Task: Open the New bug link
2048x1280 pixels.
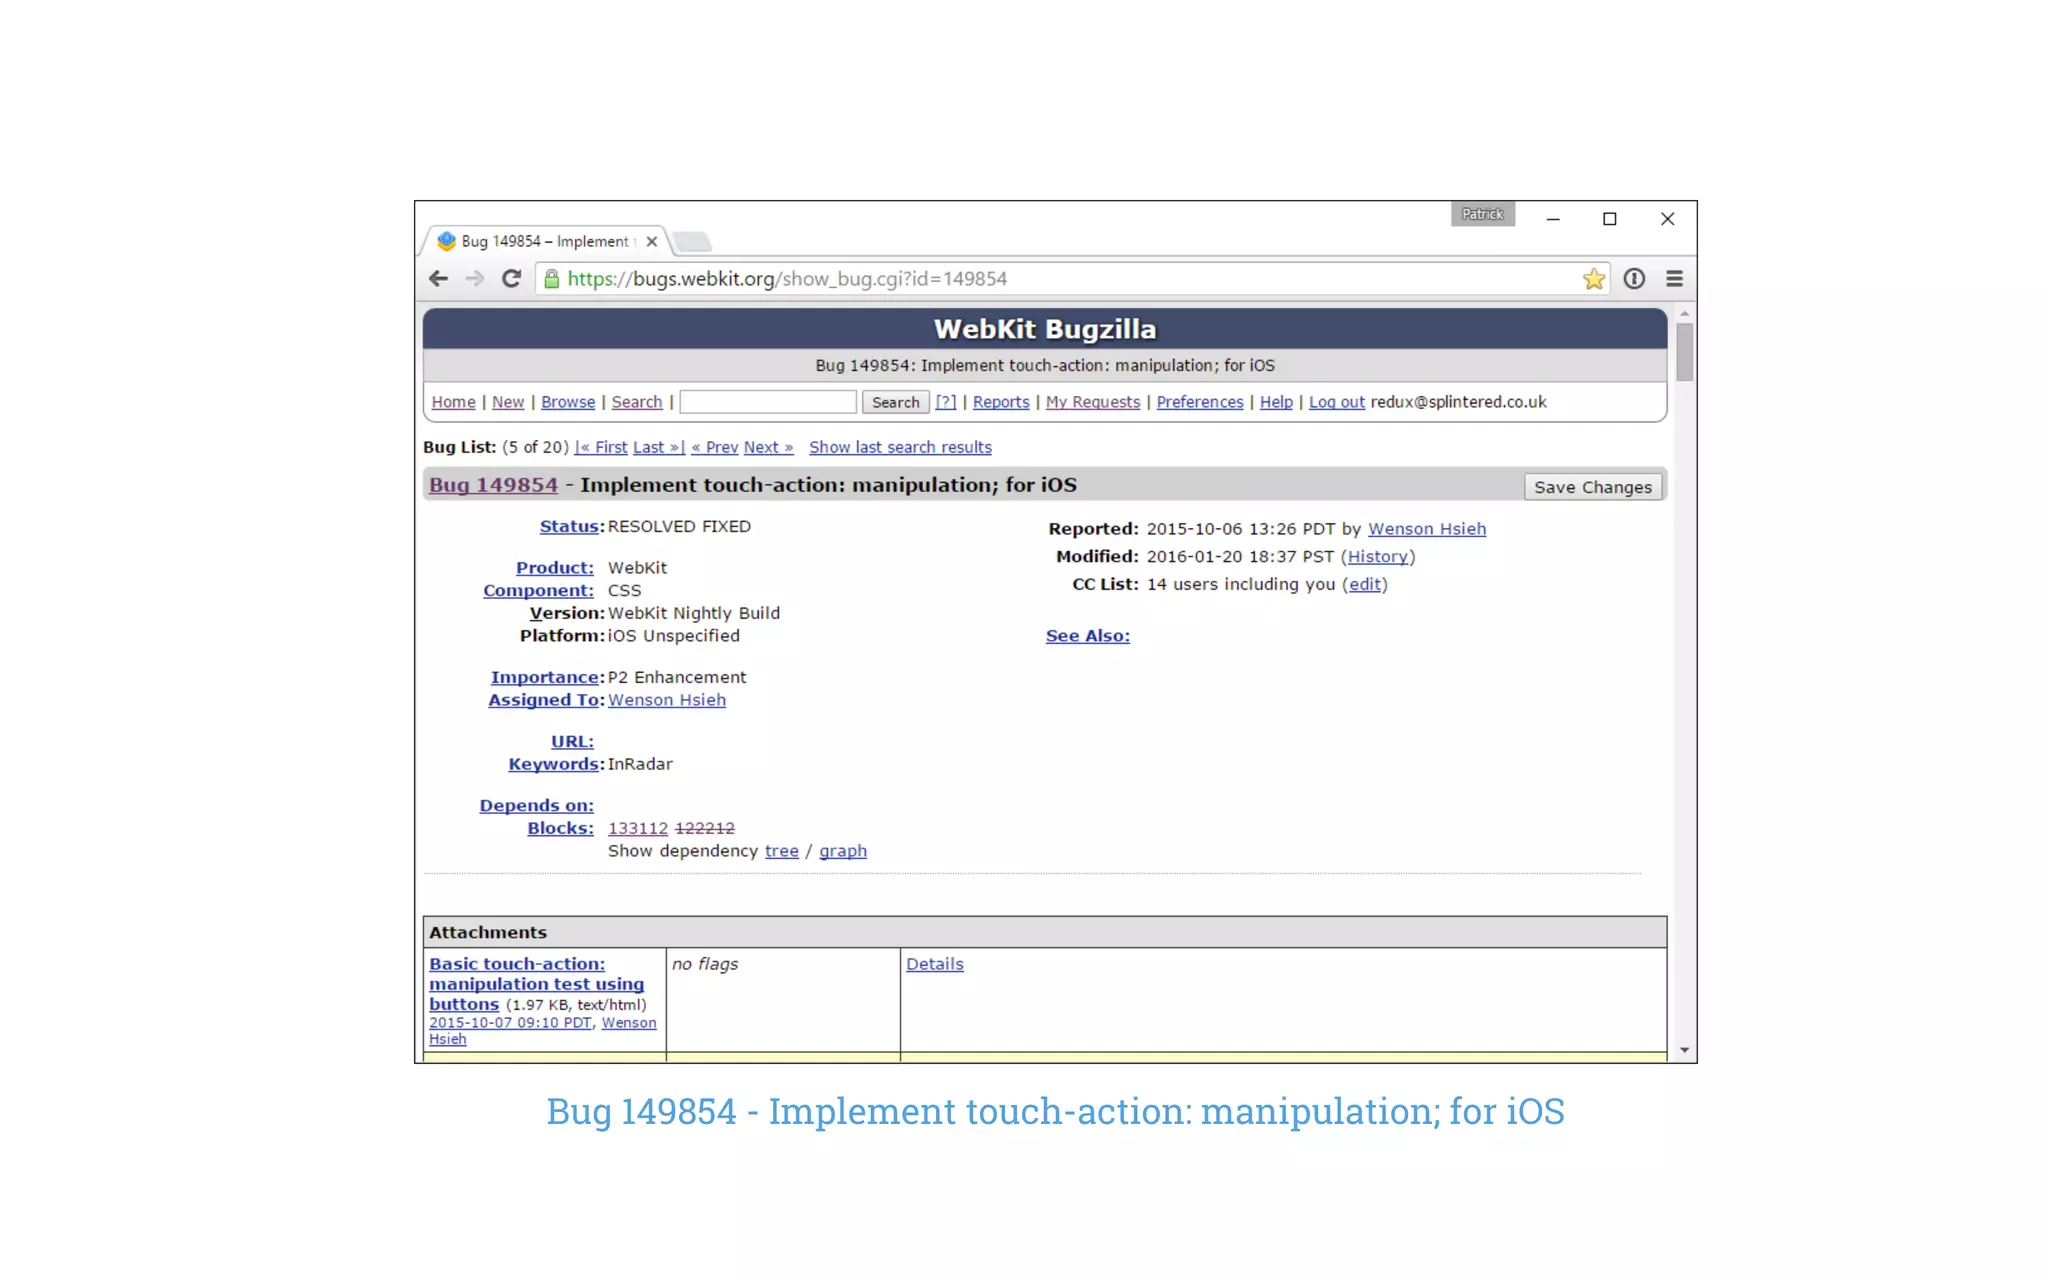Action: (508, 402)
